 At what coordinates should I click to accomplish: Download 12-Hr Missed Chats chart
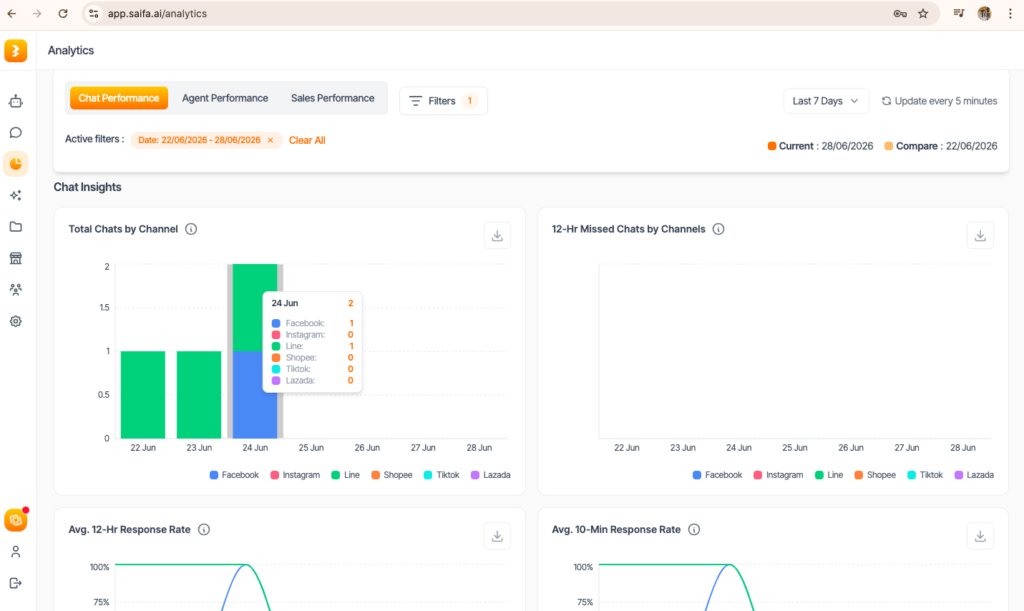click(x=980, y=236)
